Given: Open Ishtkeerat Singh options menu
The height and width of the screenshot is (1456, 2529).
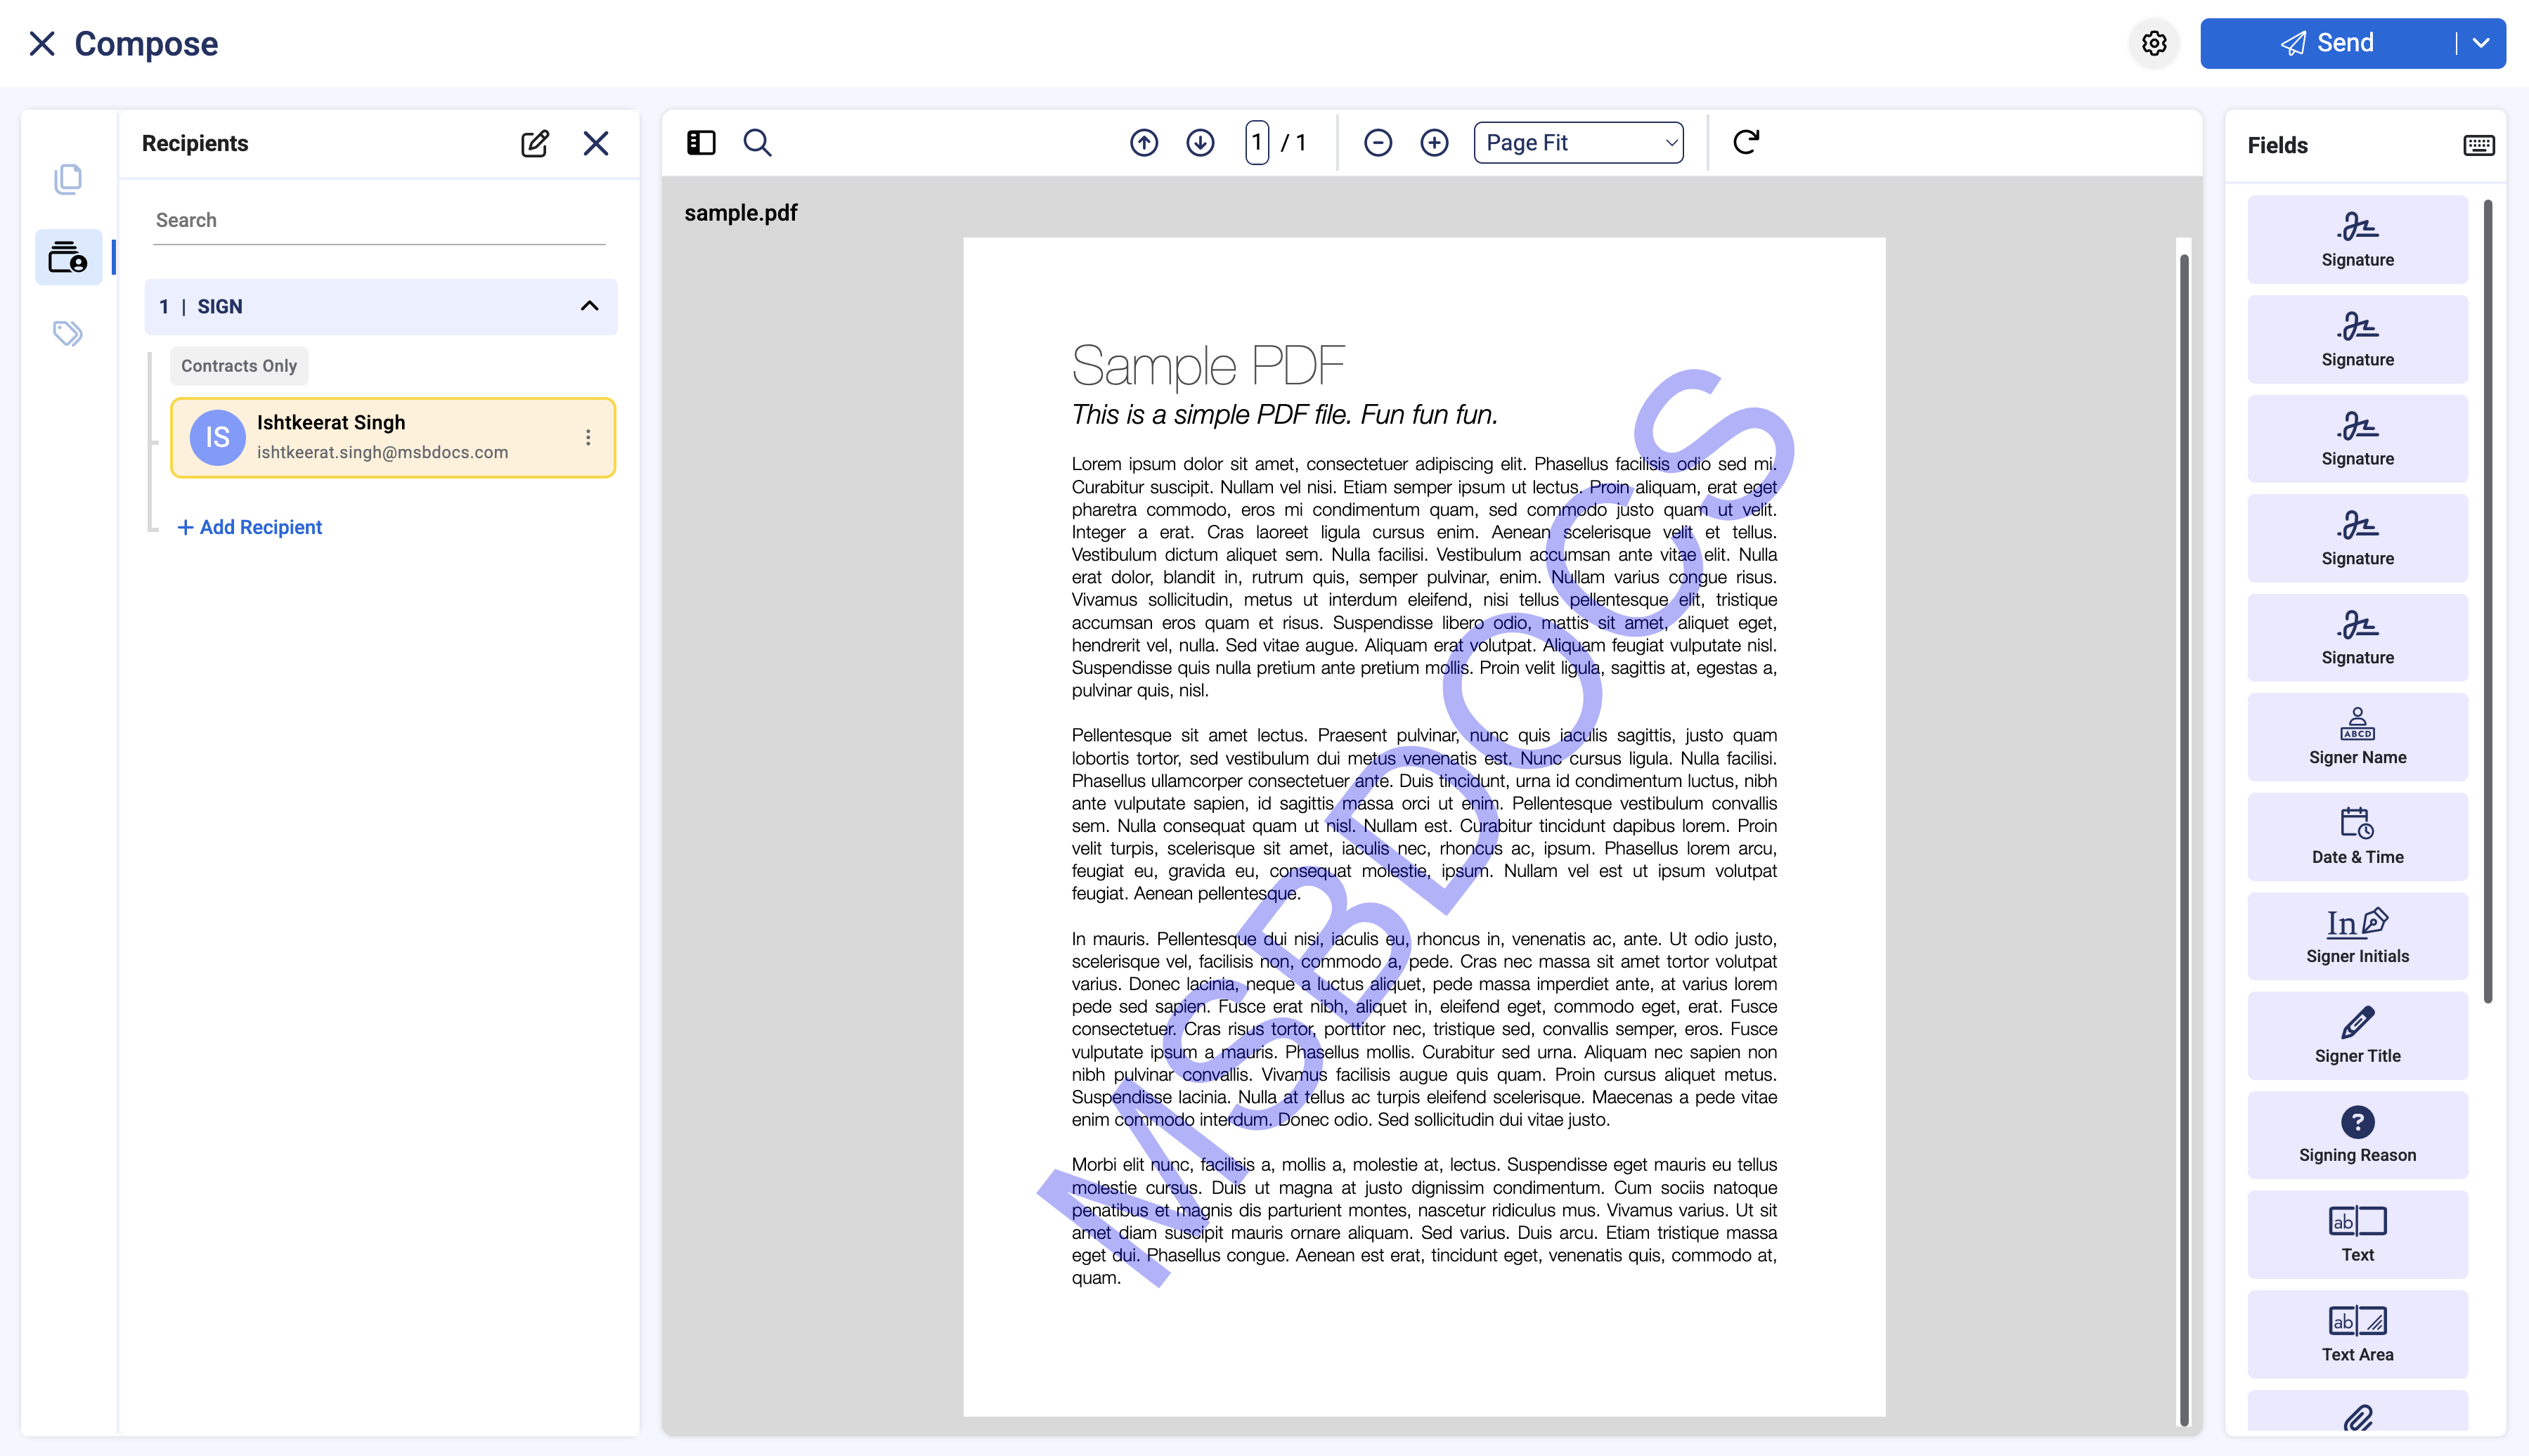Looking at the screenshot, I should (x=588, y=437).
